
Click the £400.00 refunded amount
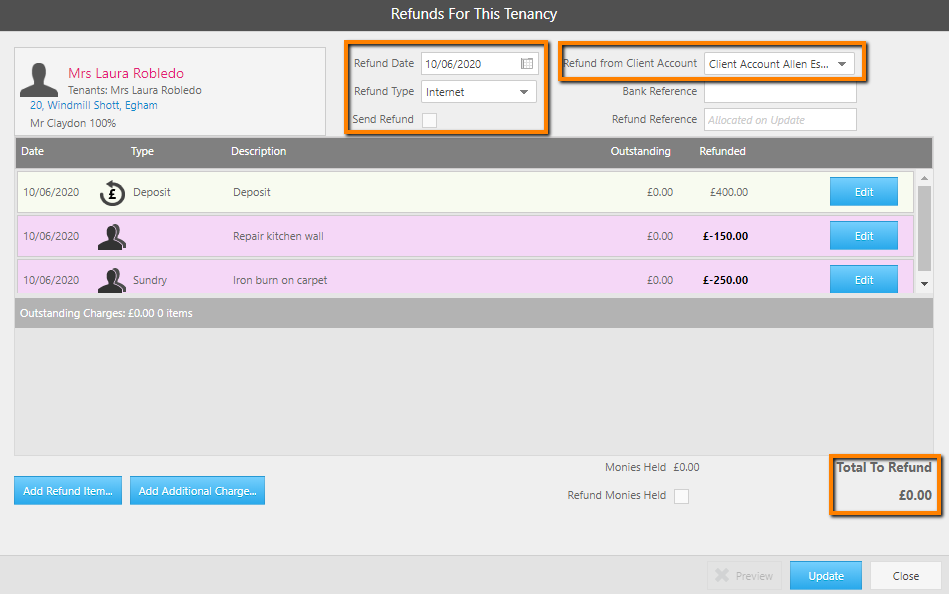click(729, 192)
